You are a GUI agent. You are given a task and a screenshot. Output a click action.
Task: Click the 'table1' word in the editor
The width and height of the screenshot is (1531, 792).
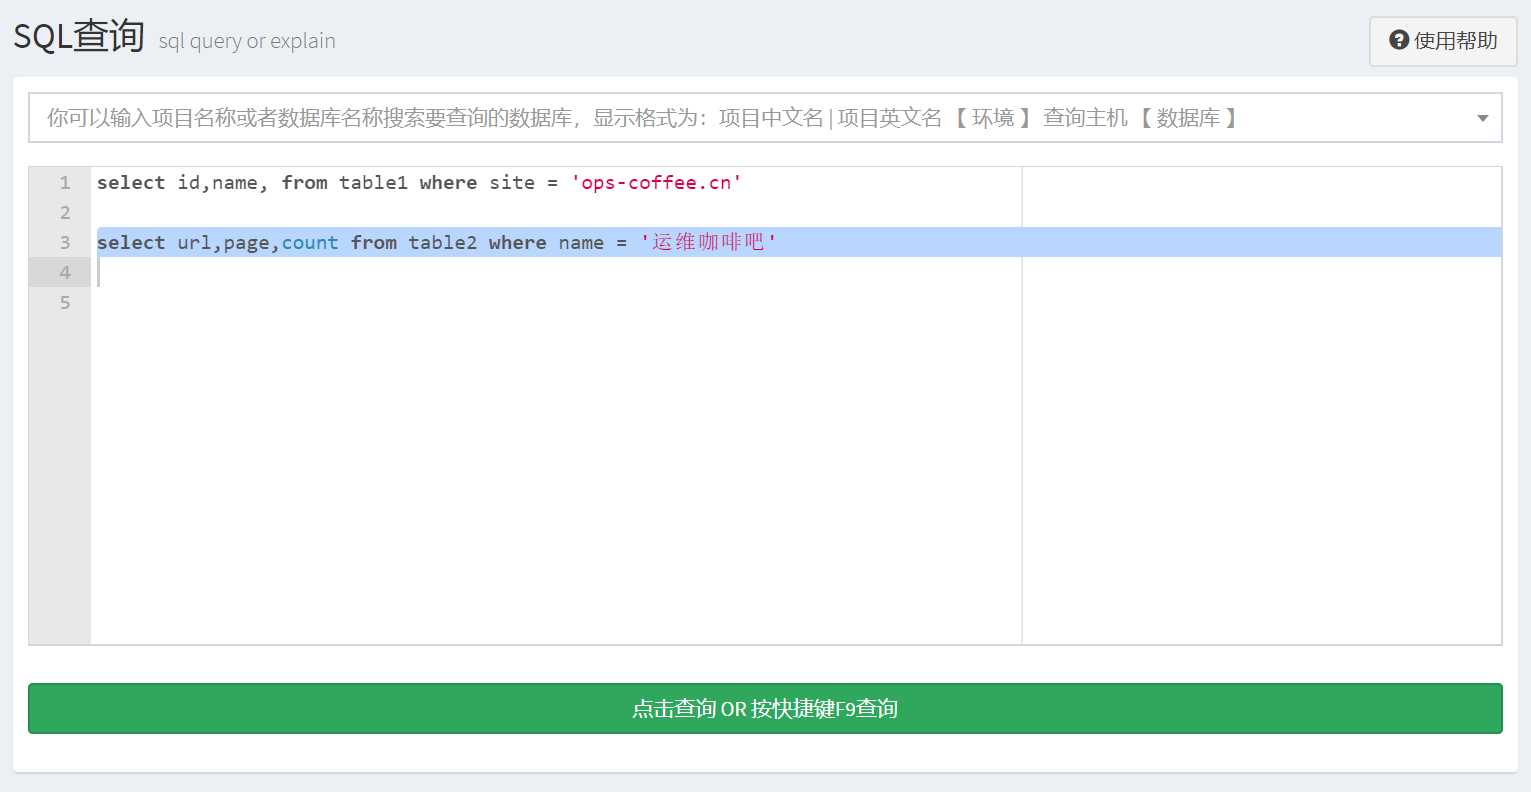point(373,183)
